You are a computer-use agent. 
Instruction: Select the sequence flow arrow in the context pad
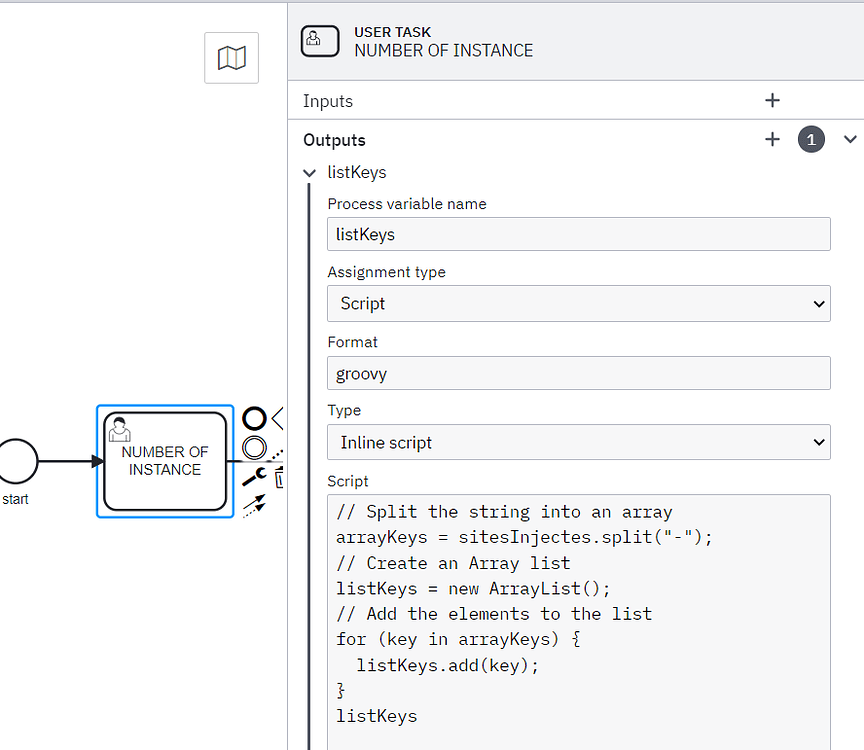coord(257,505)
